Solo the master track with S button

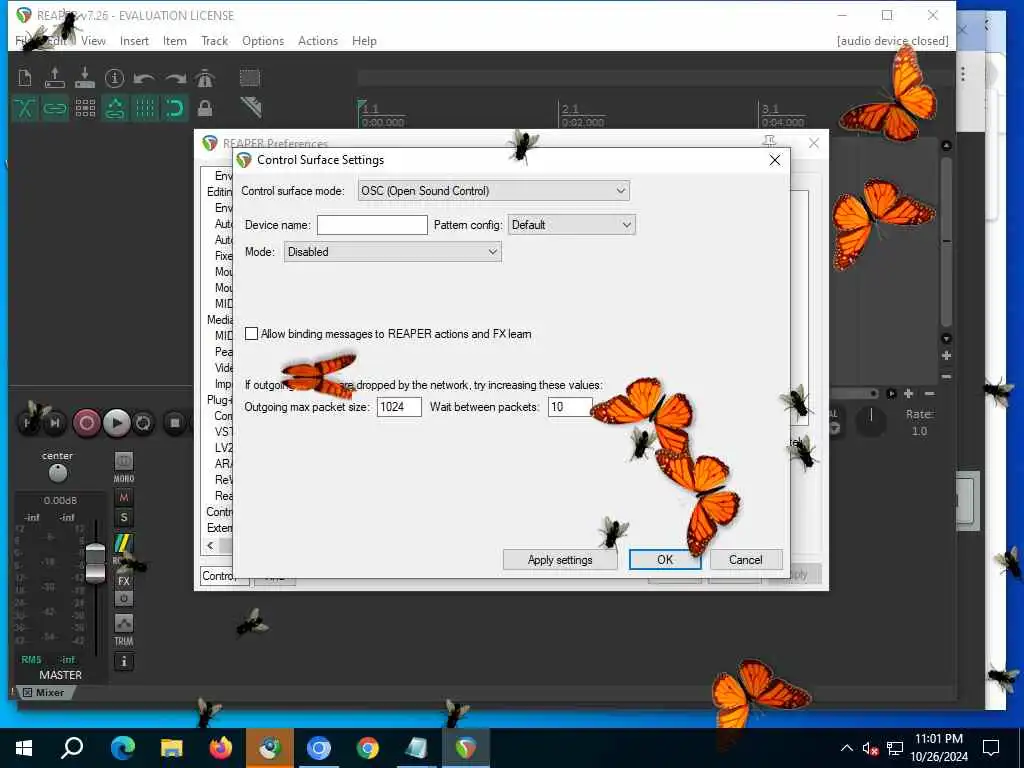click(123, 518)
